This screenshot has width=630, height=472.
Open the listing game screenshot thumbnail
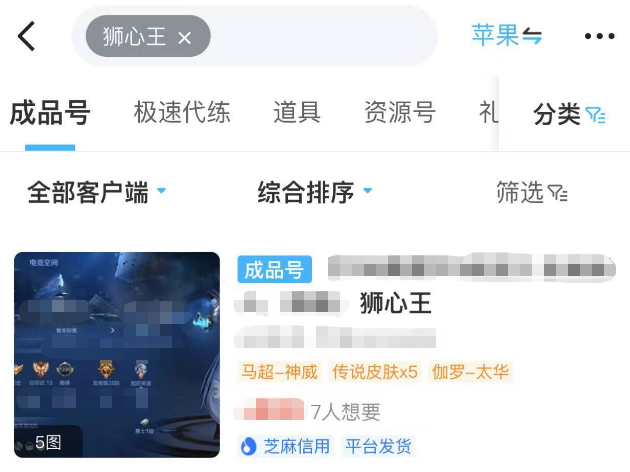(117, 355)
